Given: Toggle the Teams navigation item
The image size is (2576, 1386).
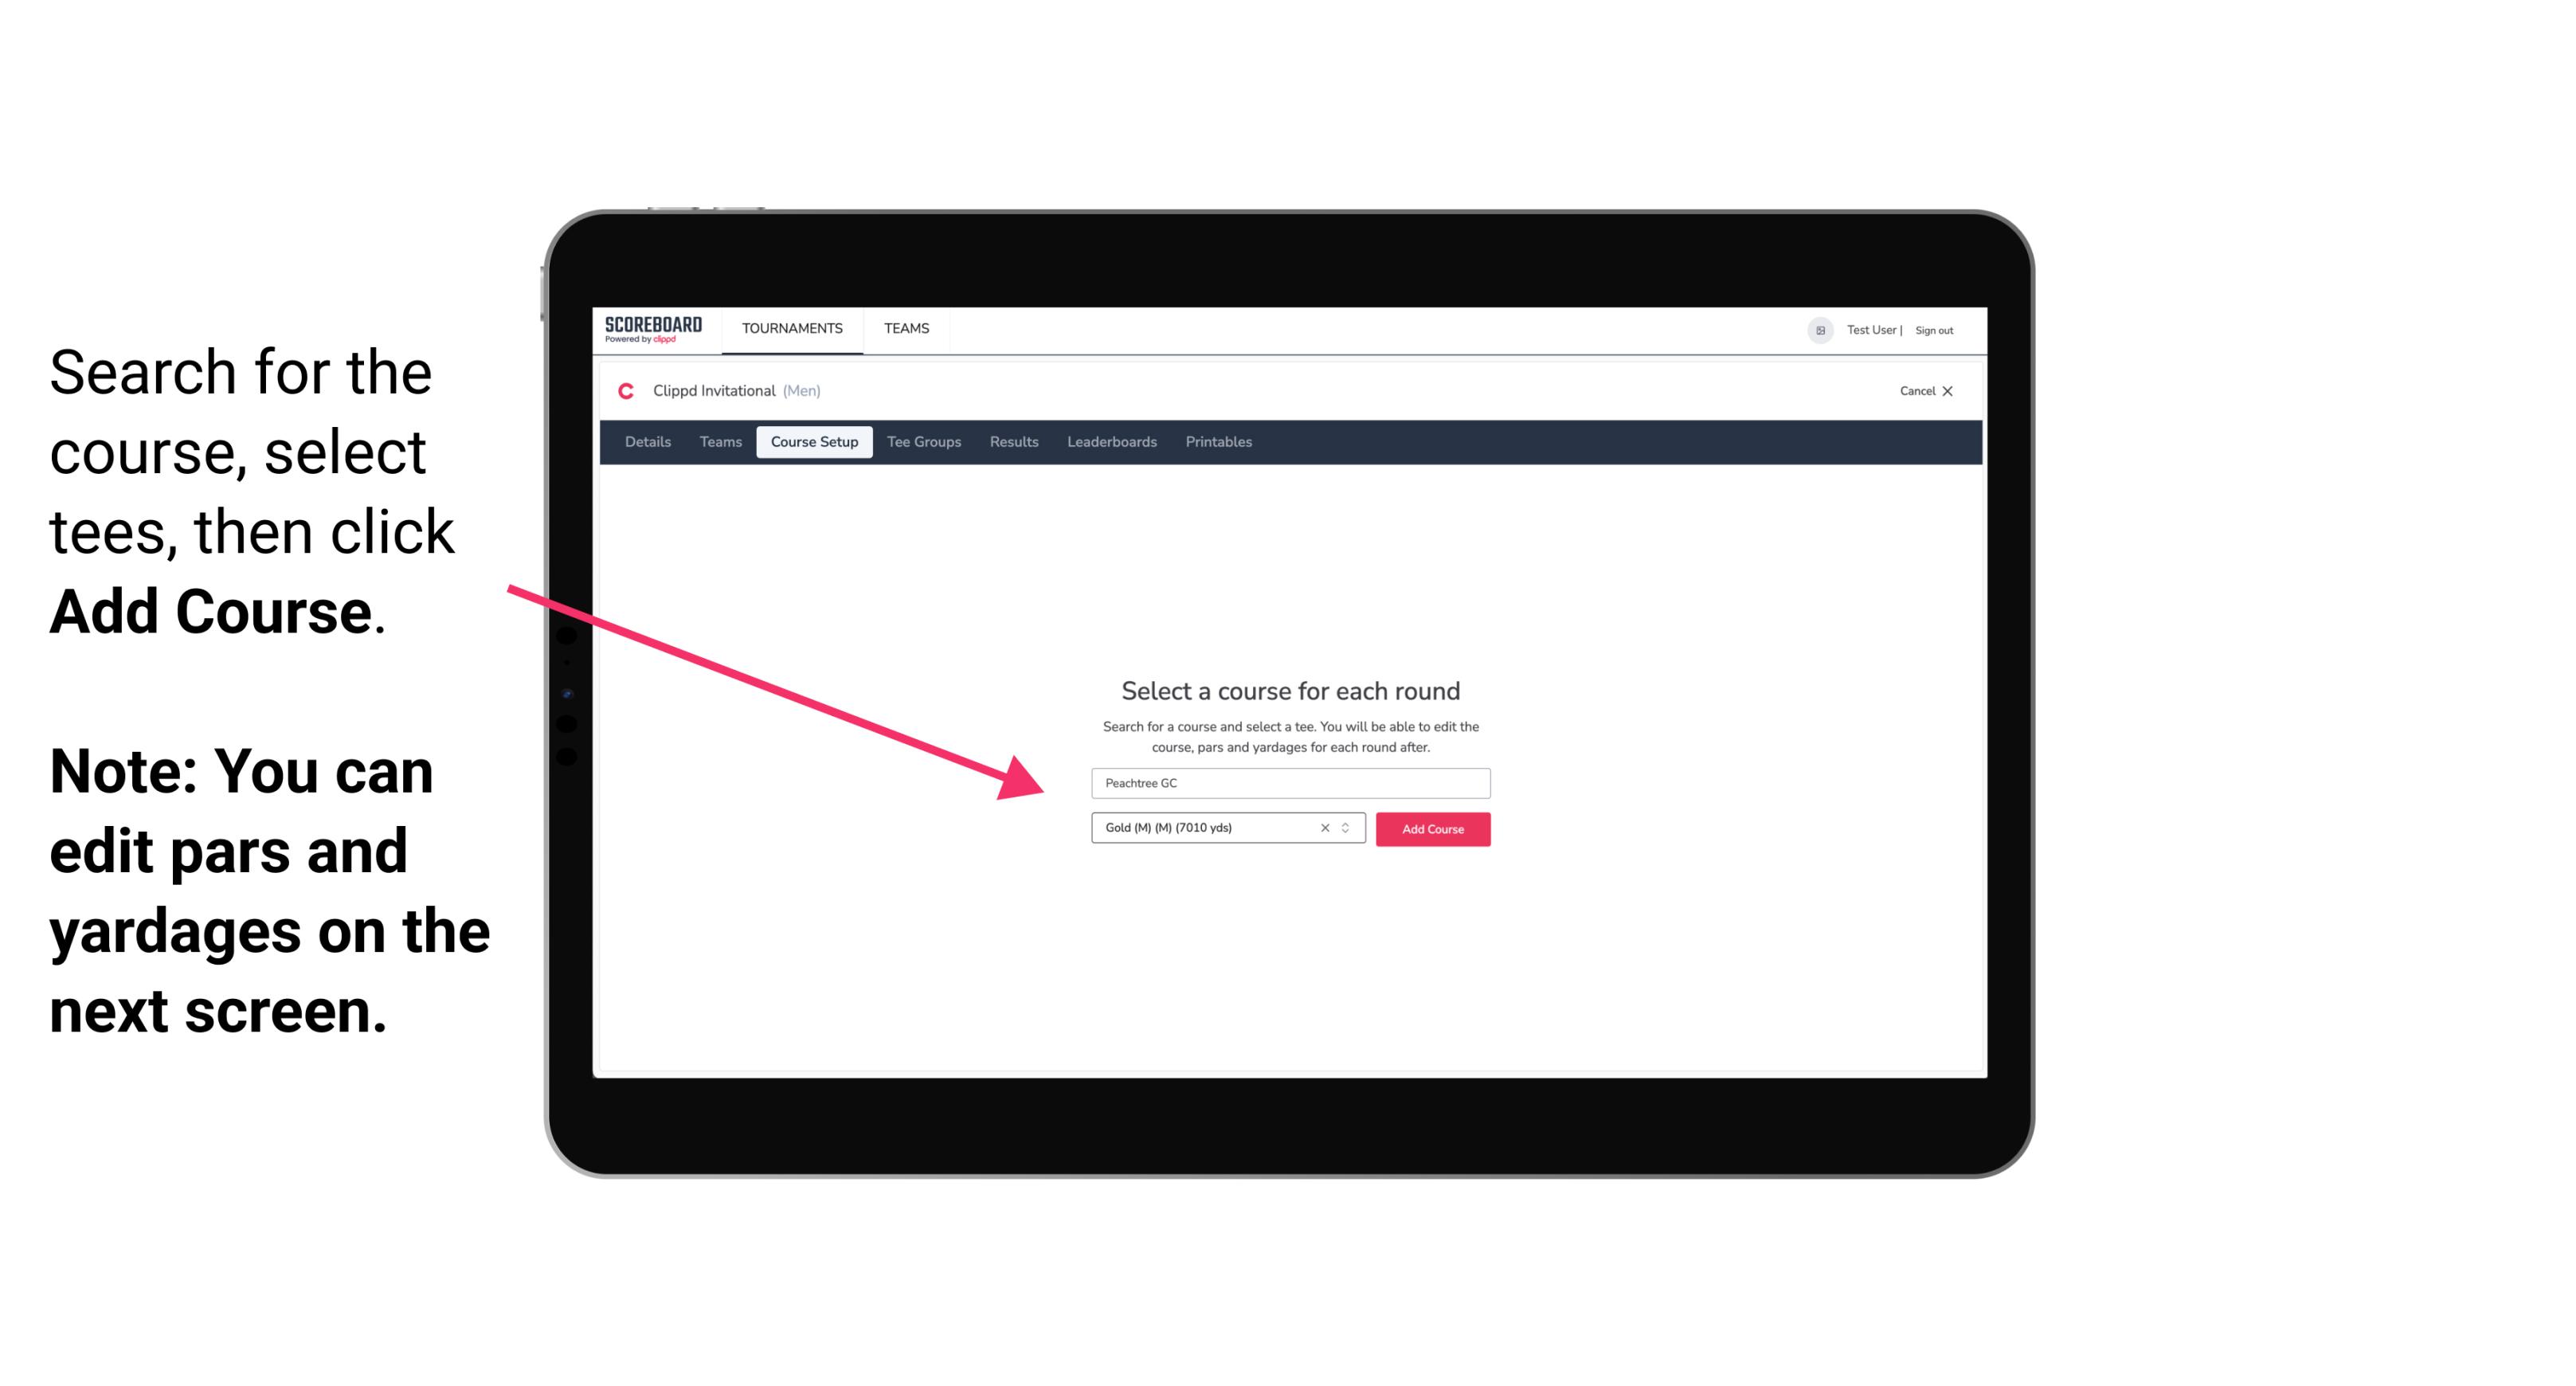Looking at the screenshot, I should tap(904, 327).
